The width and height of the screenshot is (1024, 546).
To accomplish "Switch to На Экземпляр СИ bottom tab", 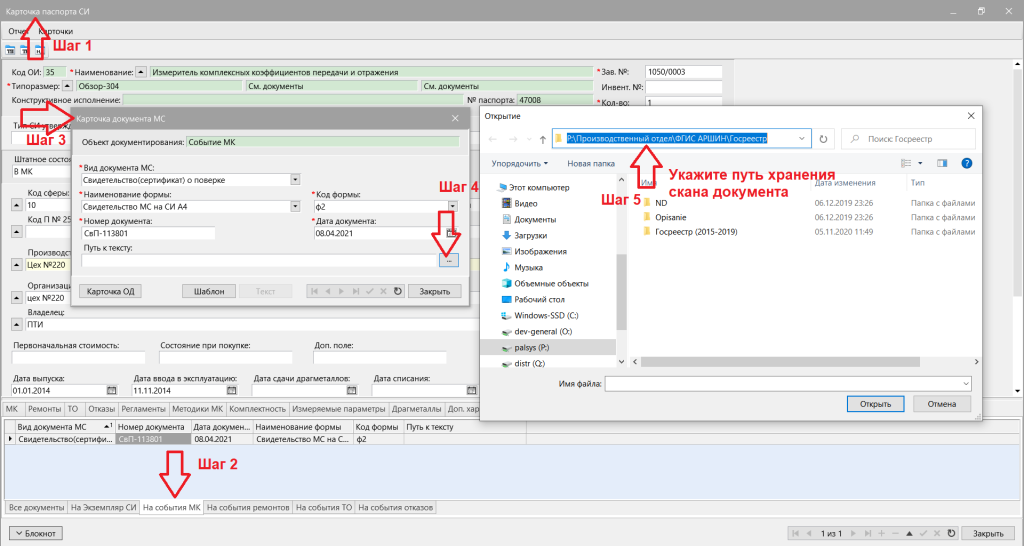I will point(104,507).
